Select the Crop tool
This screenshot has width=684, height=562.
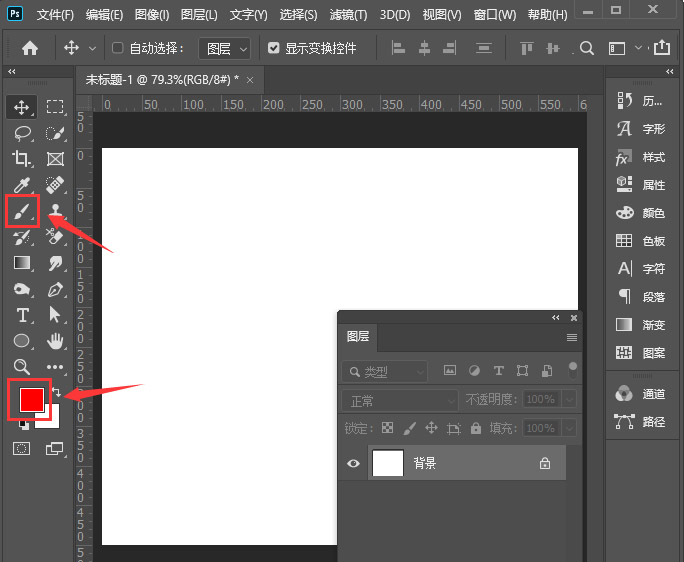[x=21, y=158]
